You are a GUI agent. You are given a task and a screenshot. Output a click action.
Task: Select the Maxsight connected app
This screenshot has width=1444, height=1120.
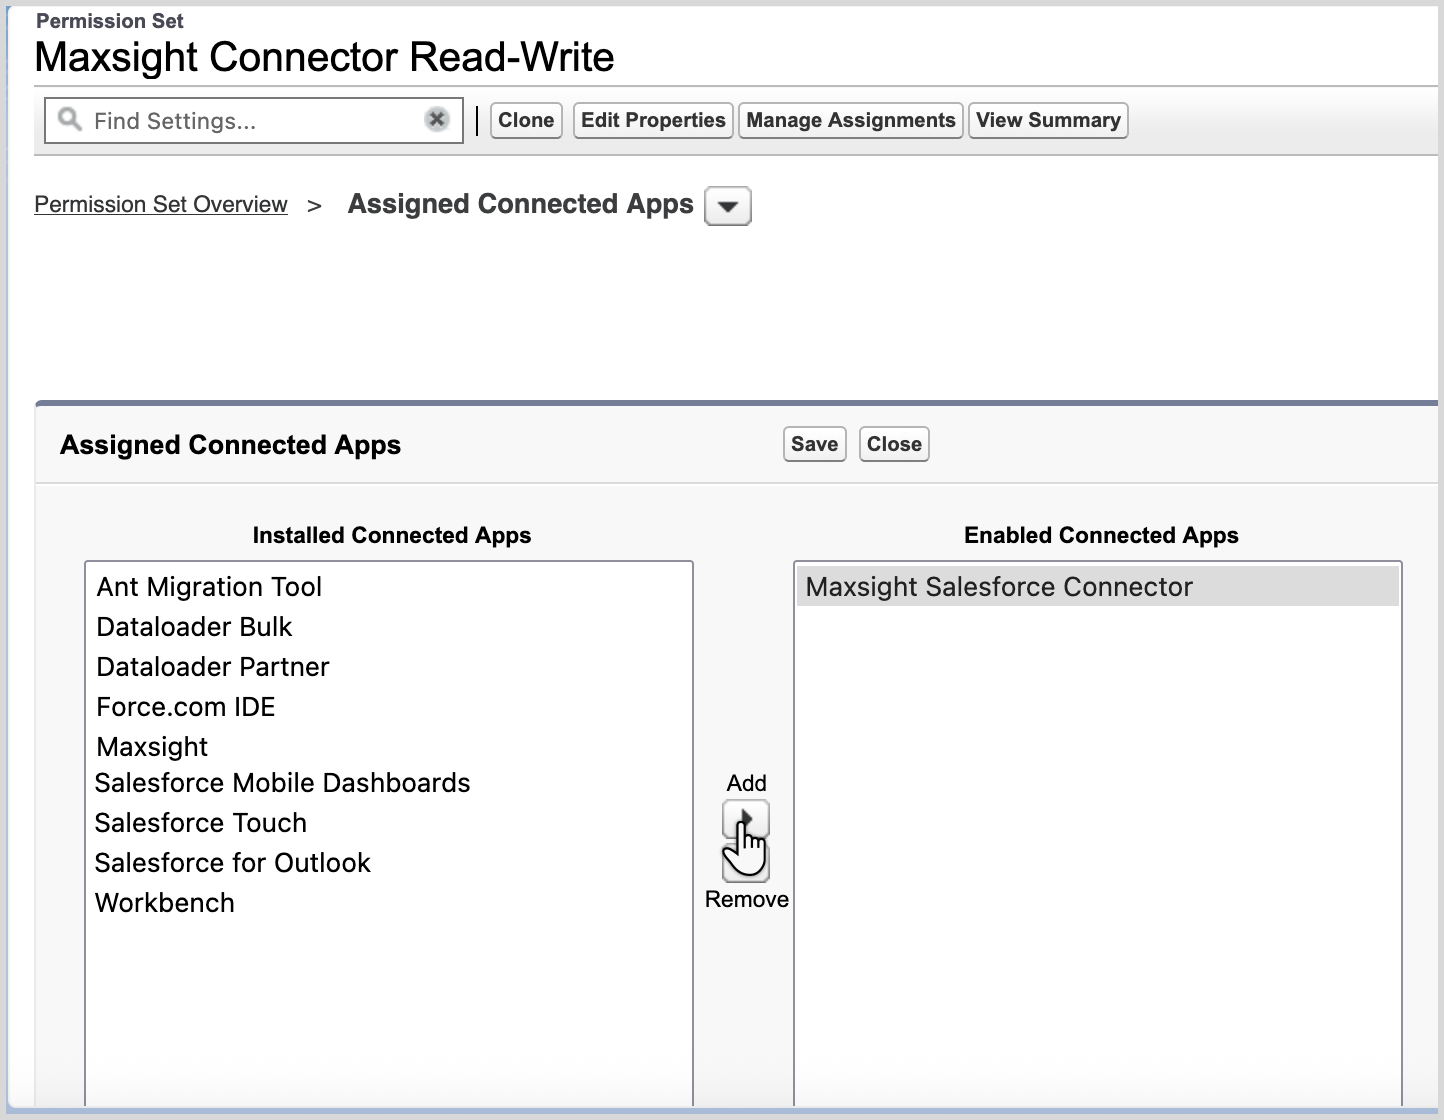pyautogui.click(x=151, y=747)
